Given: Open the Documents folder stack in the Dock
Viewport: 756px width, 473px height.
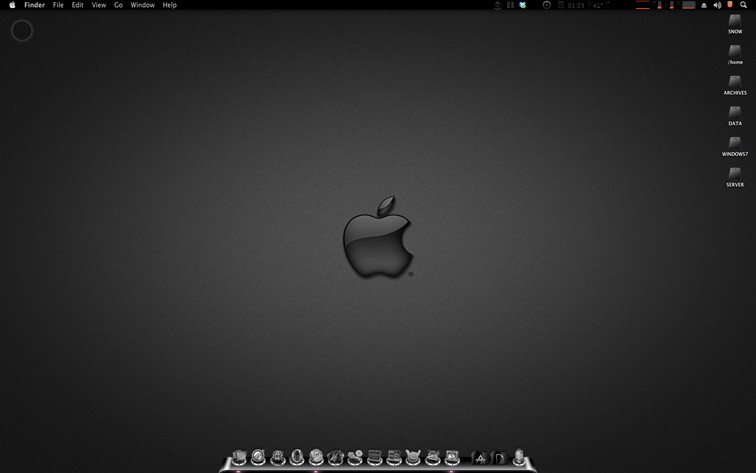Looking at the screenshot, I should pos(500,458).
